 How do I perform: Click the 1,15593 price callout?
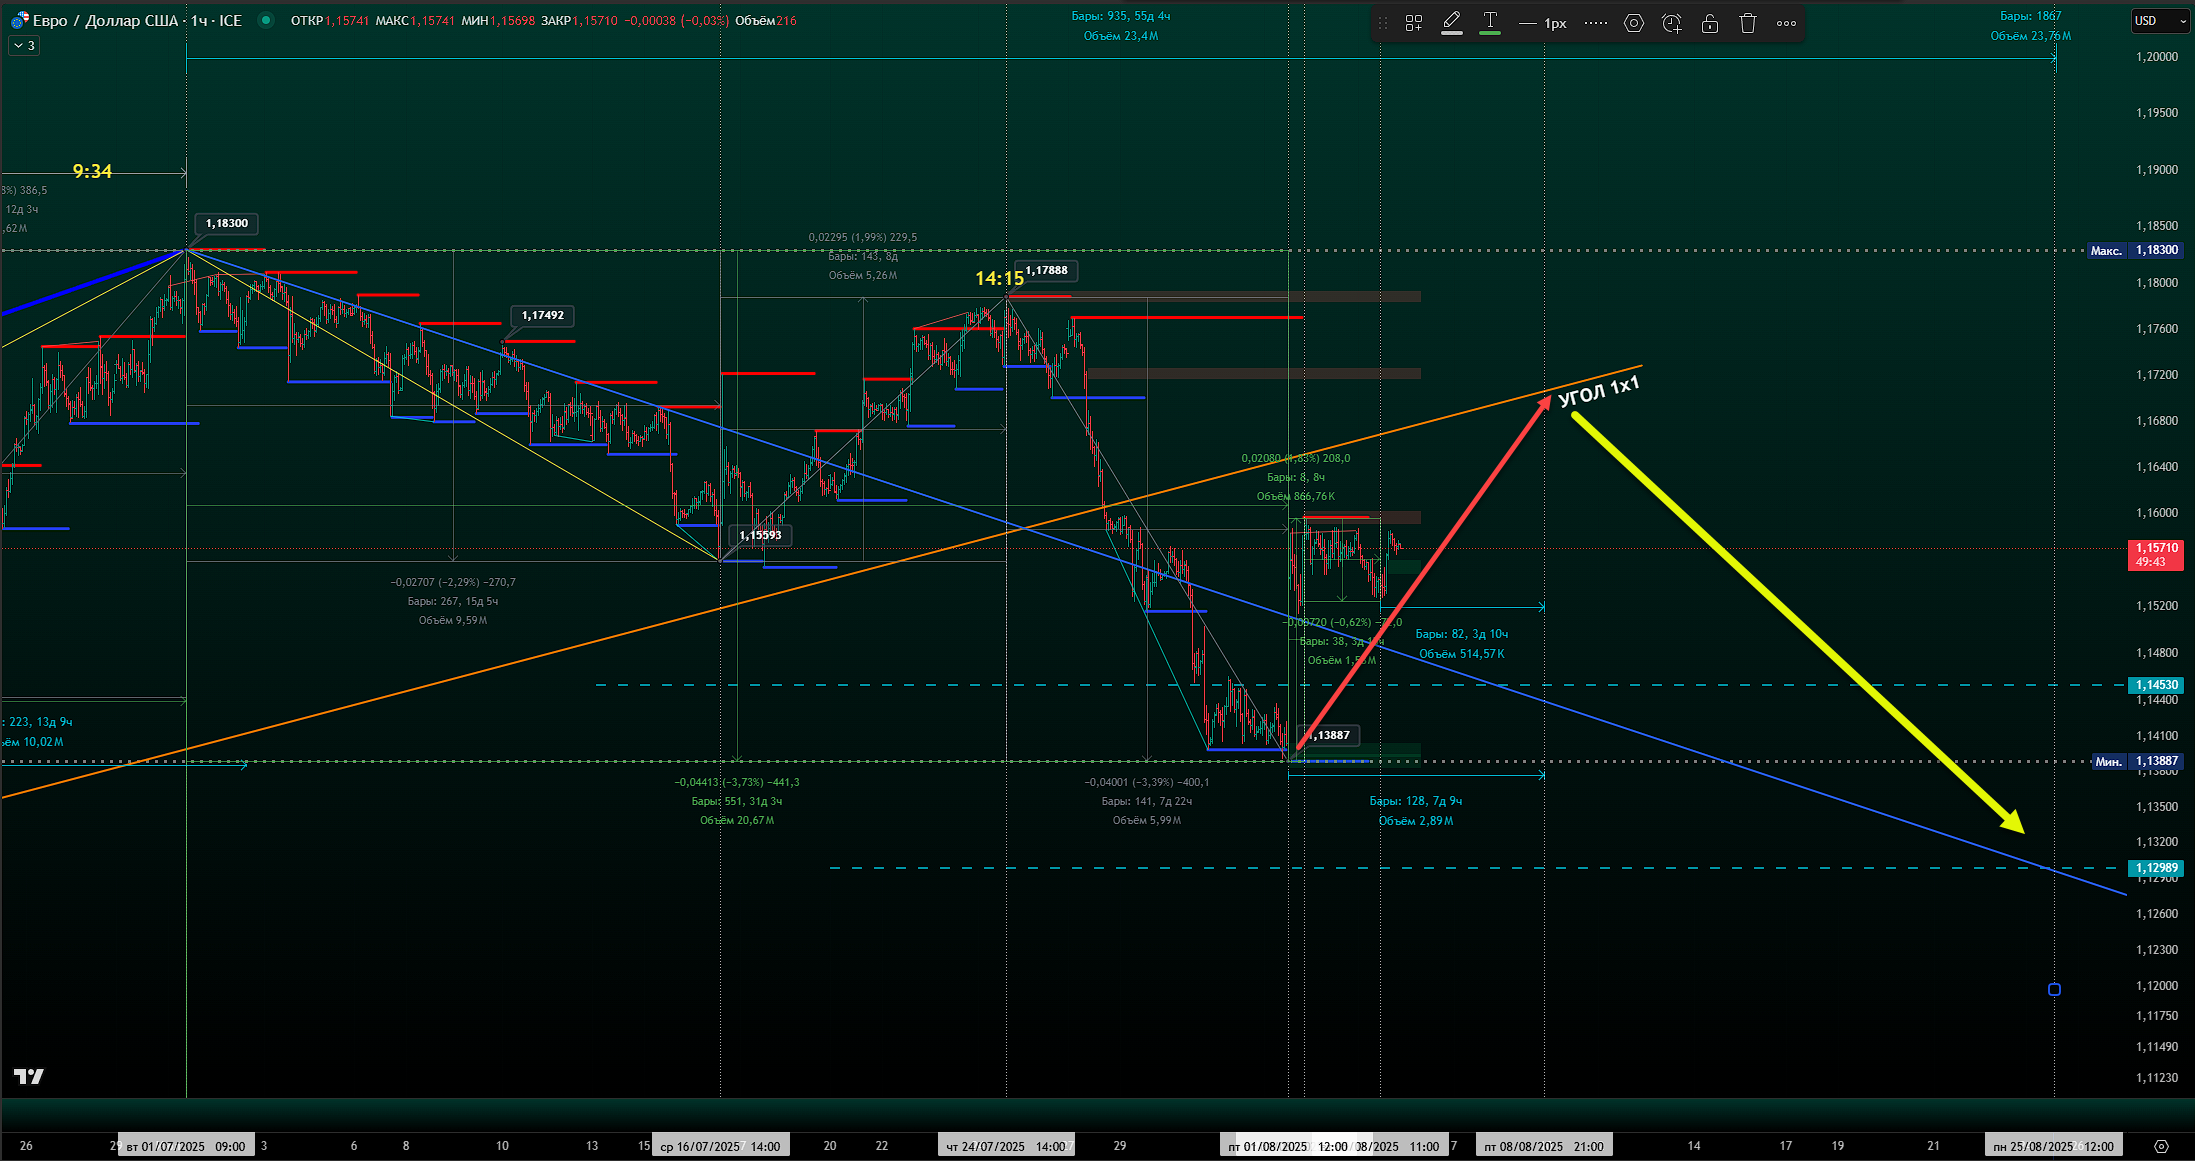[x=760, y=535]
